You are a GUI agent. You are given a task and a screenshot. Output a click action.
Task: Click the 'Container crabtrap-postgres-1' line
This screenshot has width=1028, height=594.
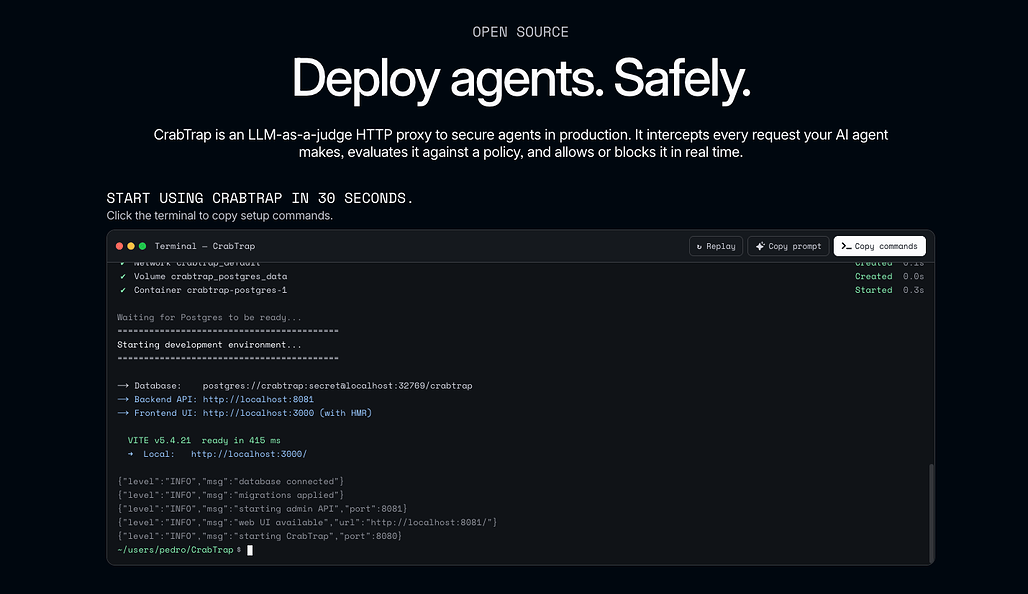tap(210, 290)
